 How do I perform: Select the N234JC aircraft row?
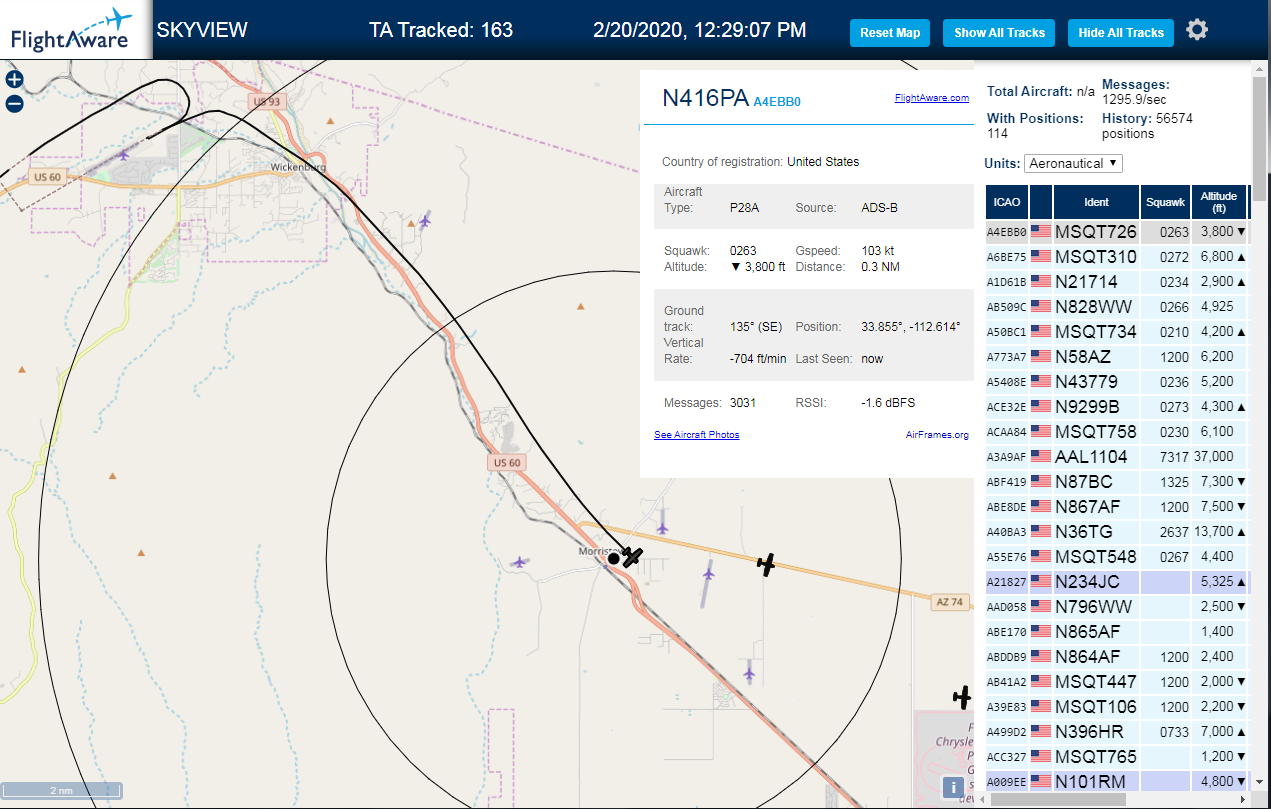click(1116, 582)
